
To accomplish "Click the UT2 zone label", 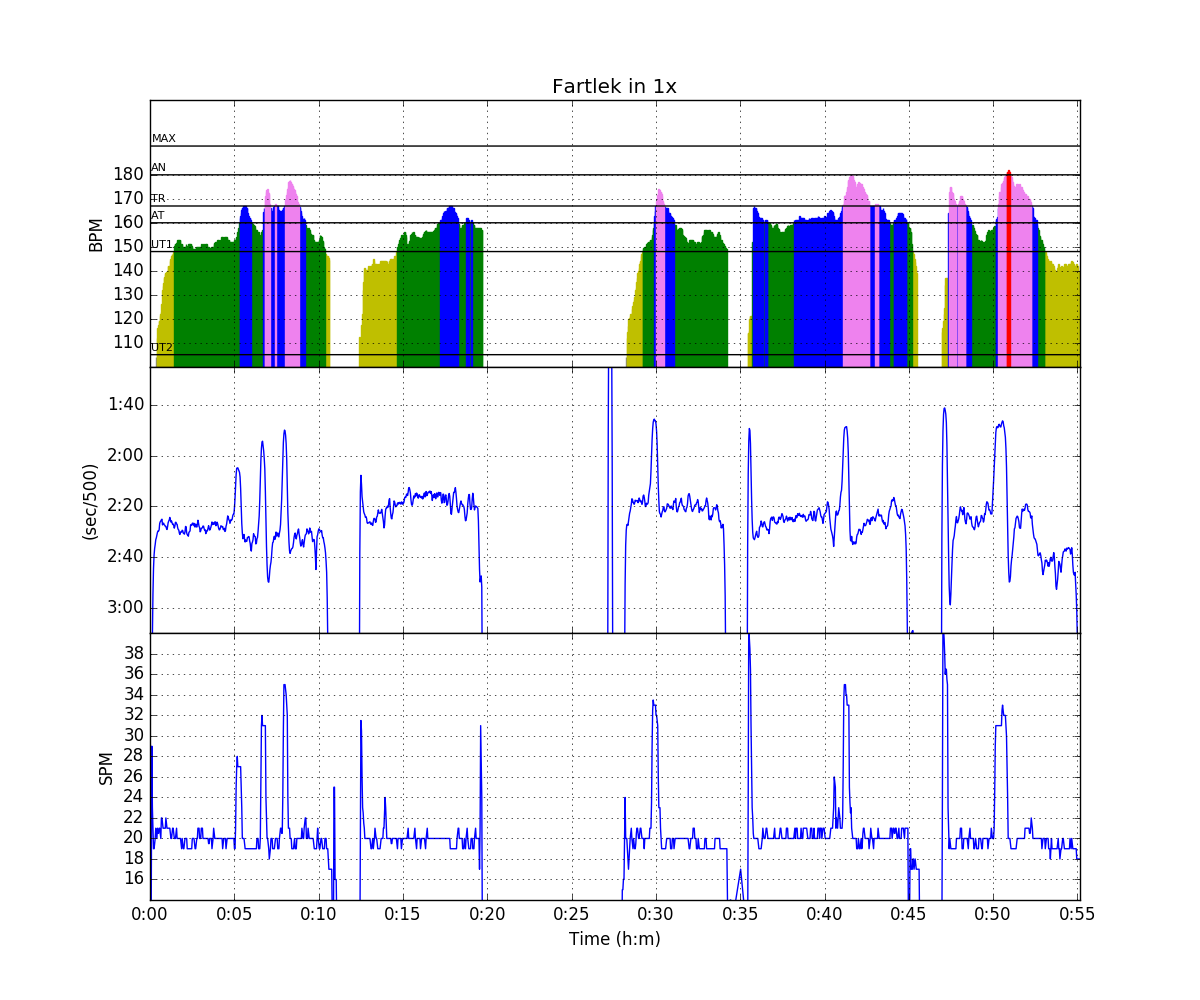I will [x=162, y=348].
